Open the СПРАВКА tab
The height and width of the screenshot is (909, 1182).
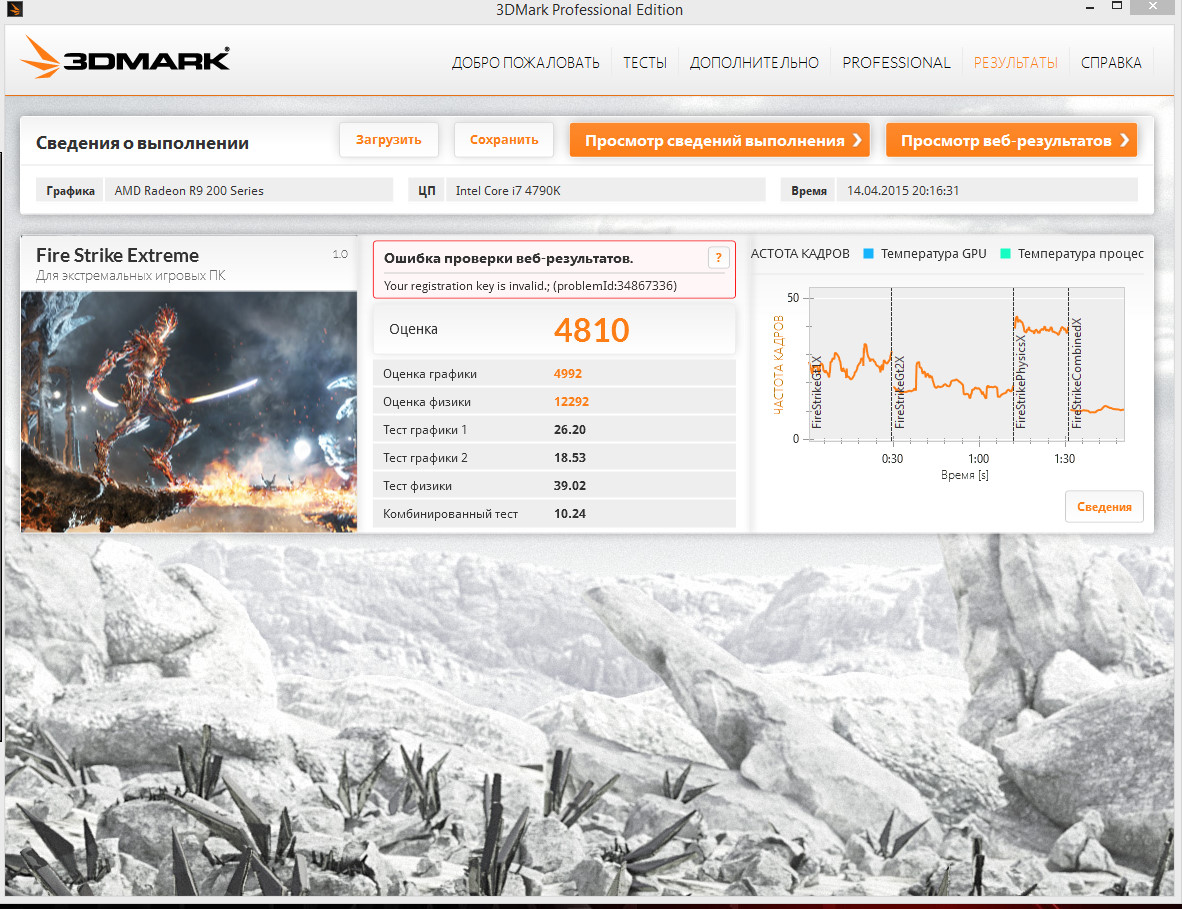point(1111,63)
